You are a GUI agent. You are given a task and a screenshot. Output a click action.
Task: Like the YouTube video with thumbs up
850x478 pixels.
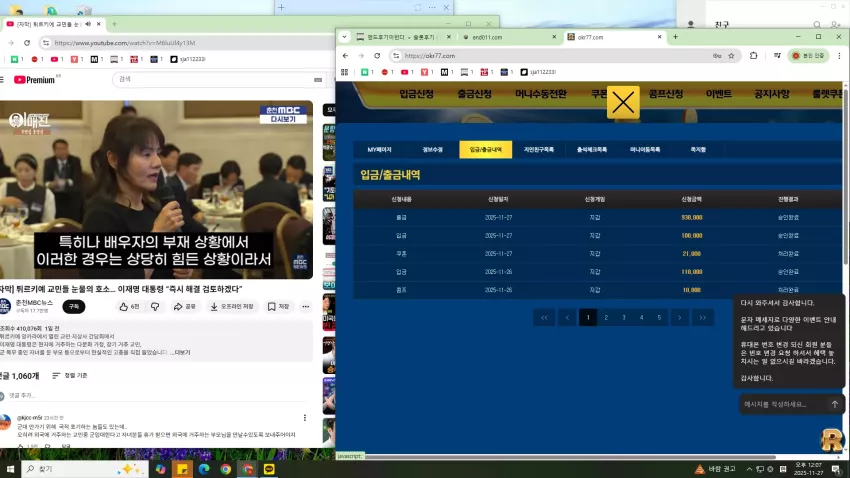point(130,307)
